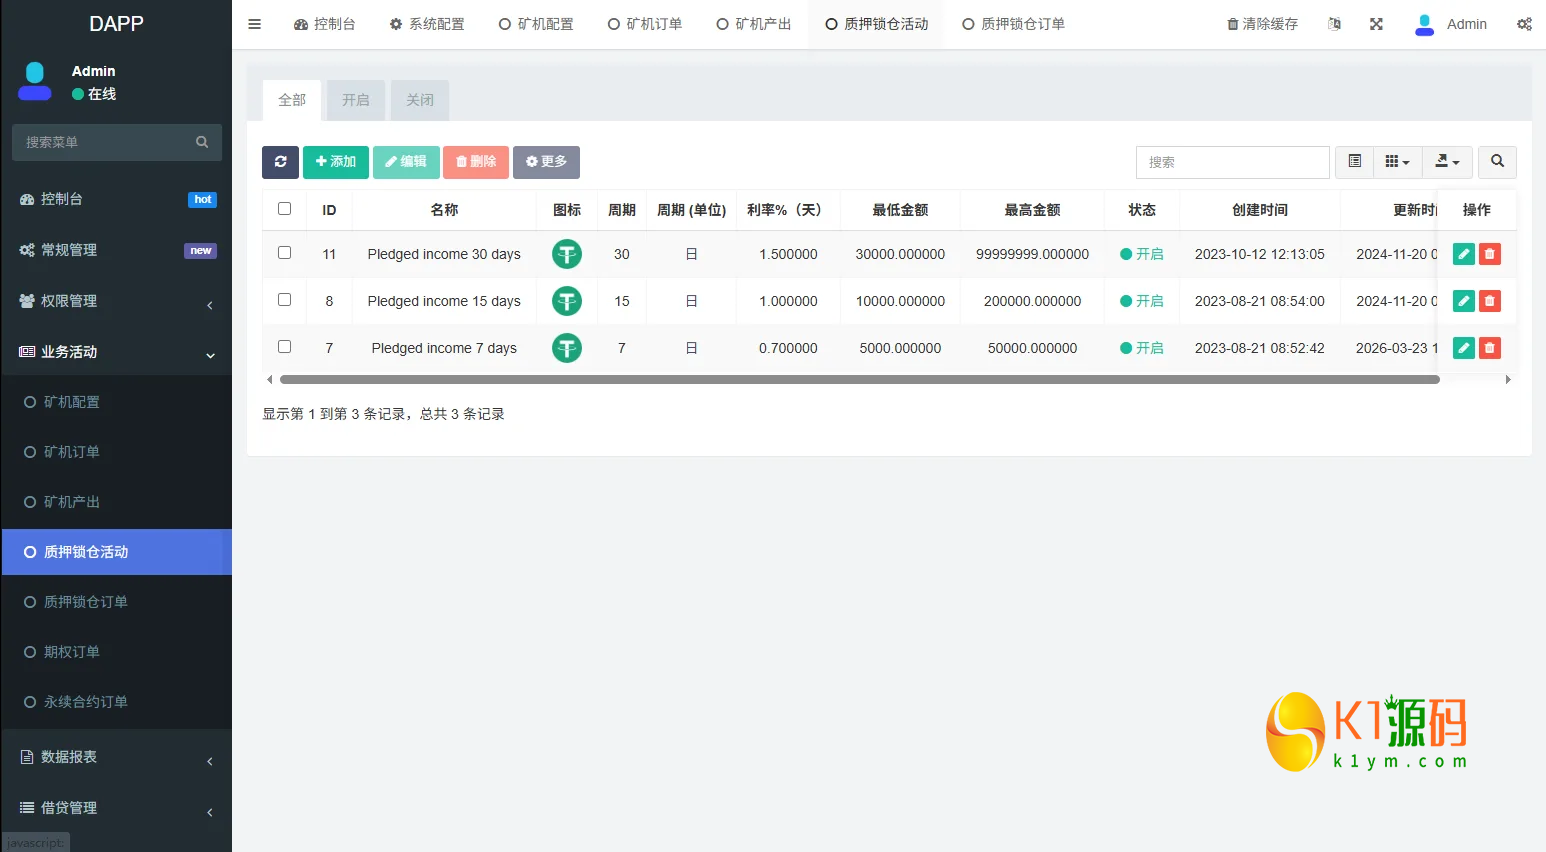Toggle status 开启 for 15 days row

click(1142, 301)
